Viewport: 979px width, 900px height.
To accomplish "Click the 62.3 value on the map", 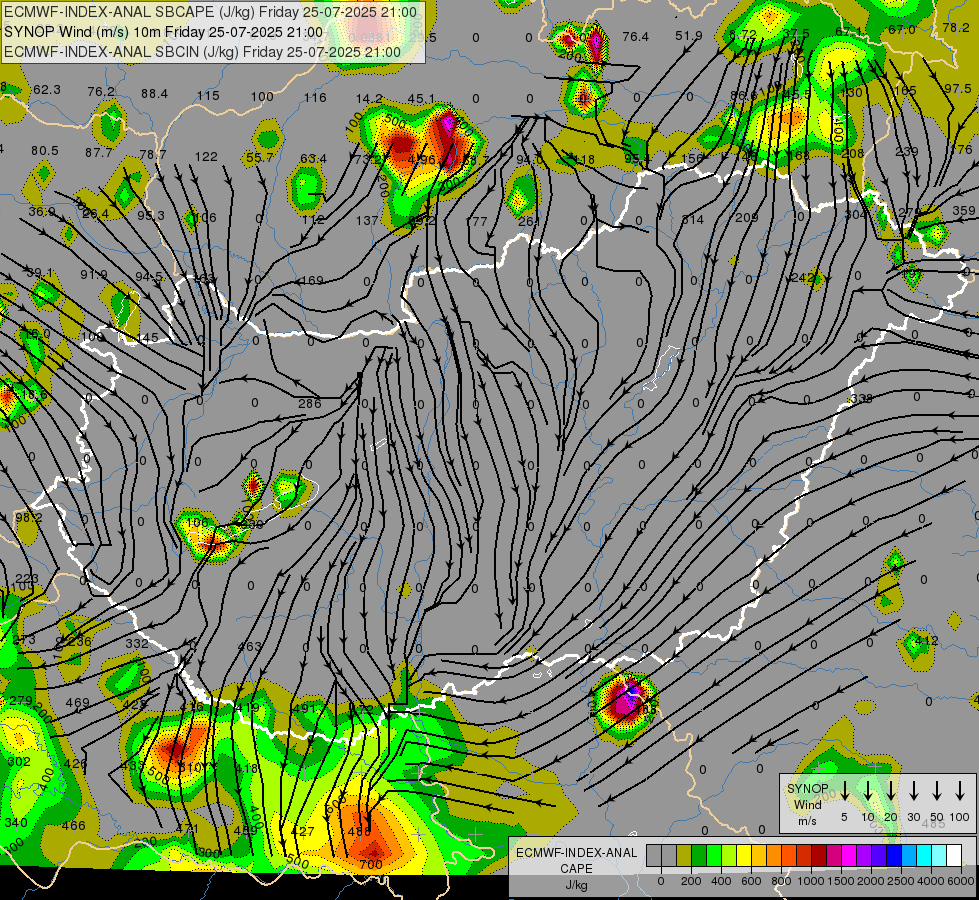I will pyautogui.click(x=47, y=90).
